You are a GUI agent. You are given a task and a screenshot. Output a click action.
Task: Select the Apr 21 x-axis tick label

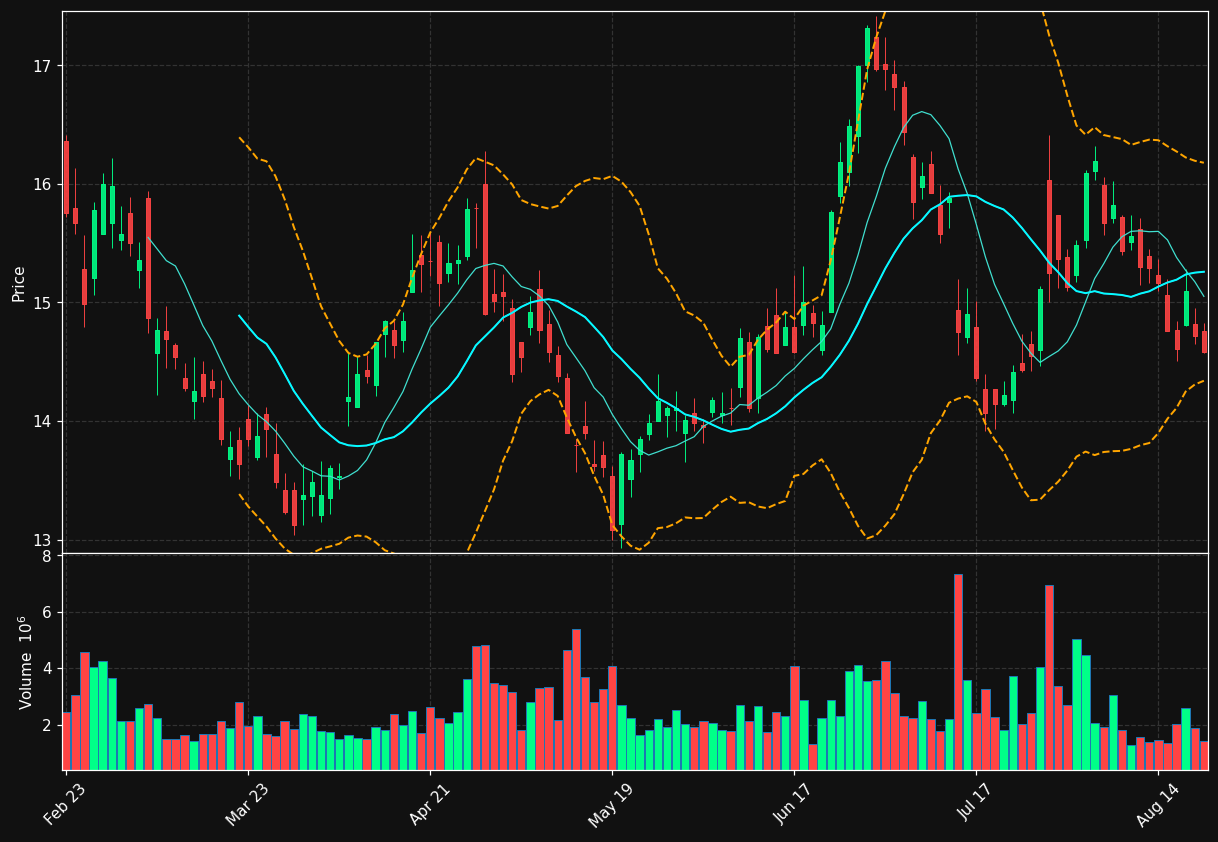tap(429, 805)
